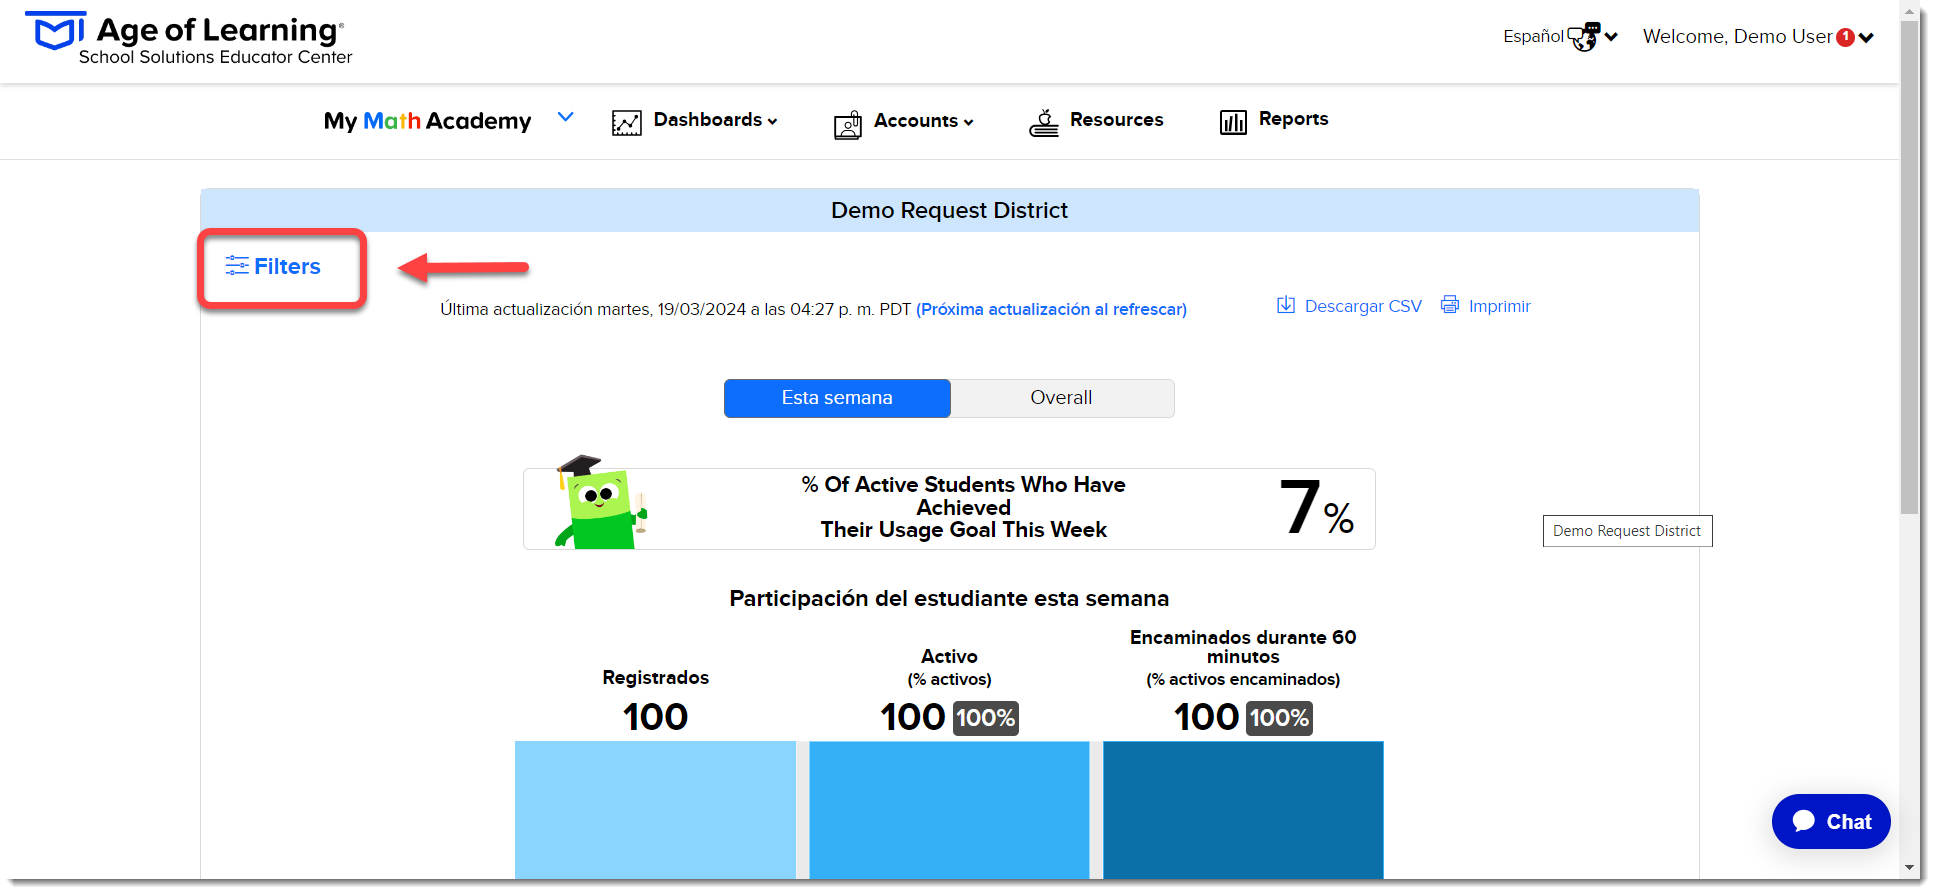
Task: Switch to the Overall tab
Action: tap(1062, 398)
